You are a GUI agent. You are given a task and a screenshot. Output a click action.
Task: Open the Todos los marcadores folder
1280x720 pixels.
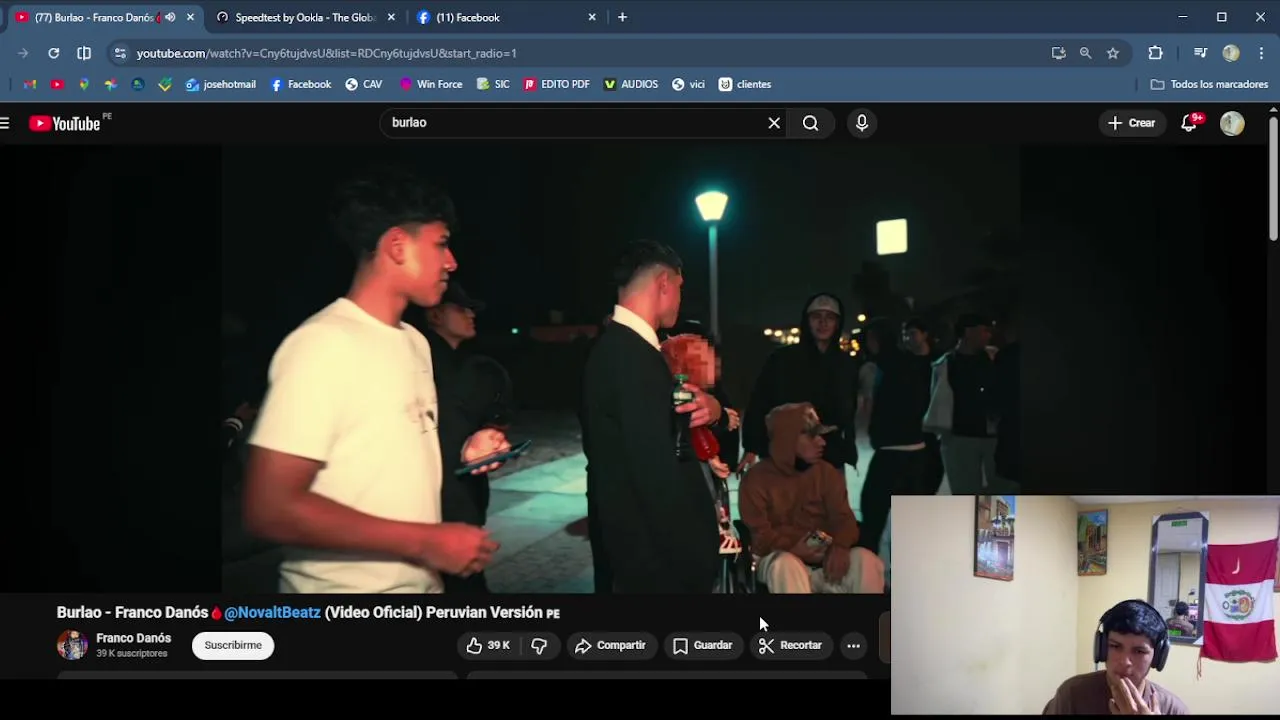1210,84
